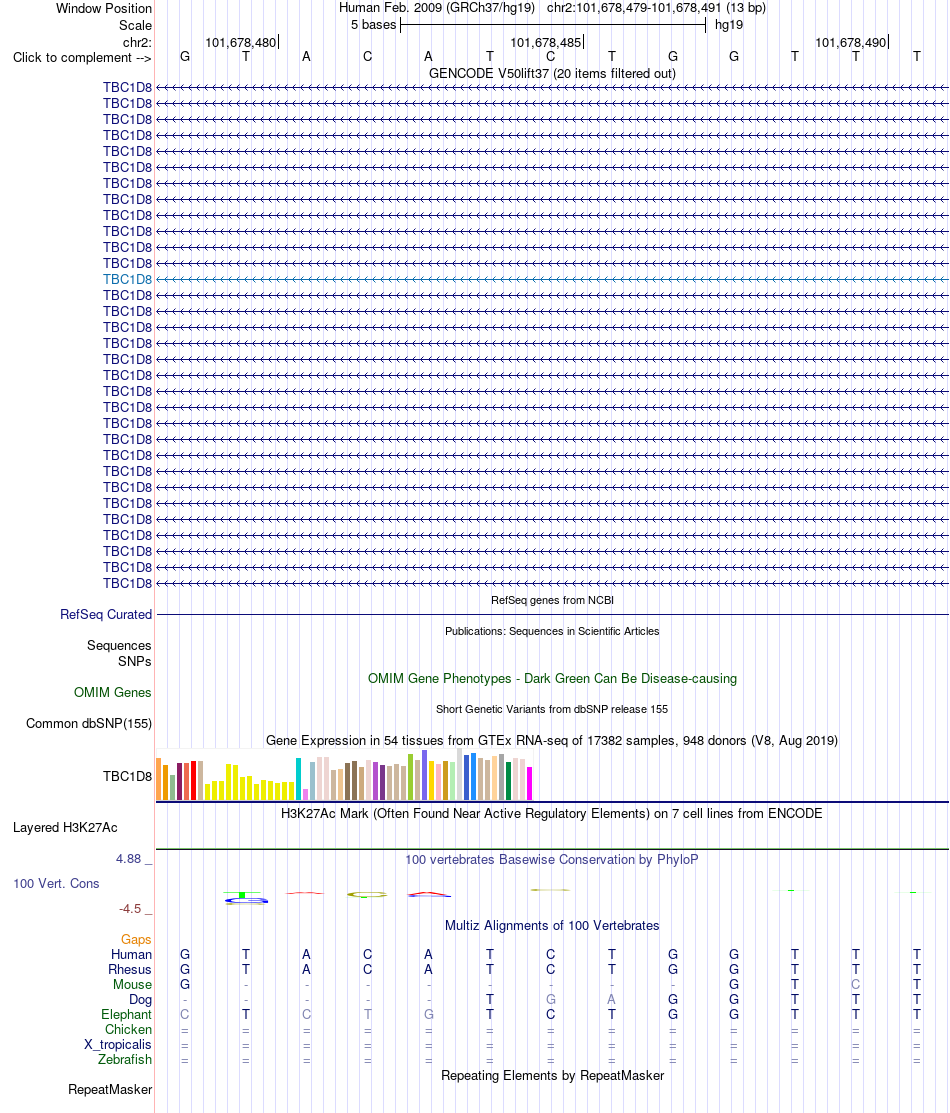Select the 'Zebrafish' alignment row label
This screenshot has height=1113, width=950.
pyautogui.click(x=125, y=1060)
